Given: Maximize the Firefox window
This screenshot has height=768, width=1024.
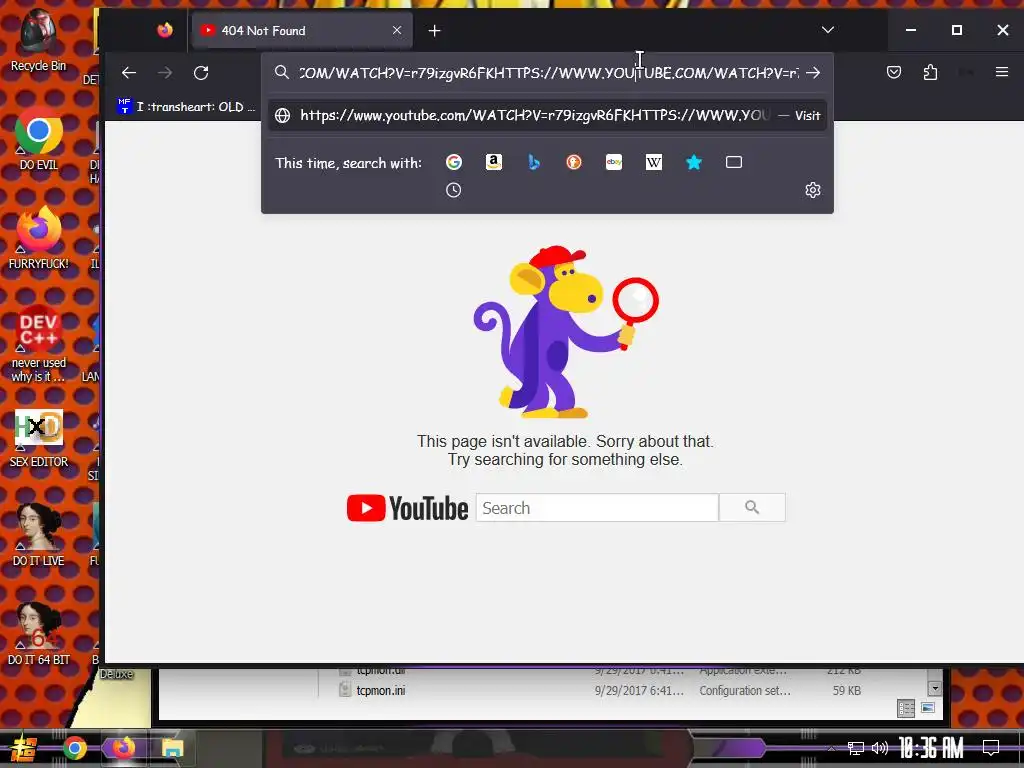Looking at the screenshot, I should [957, 30].
